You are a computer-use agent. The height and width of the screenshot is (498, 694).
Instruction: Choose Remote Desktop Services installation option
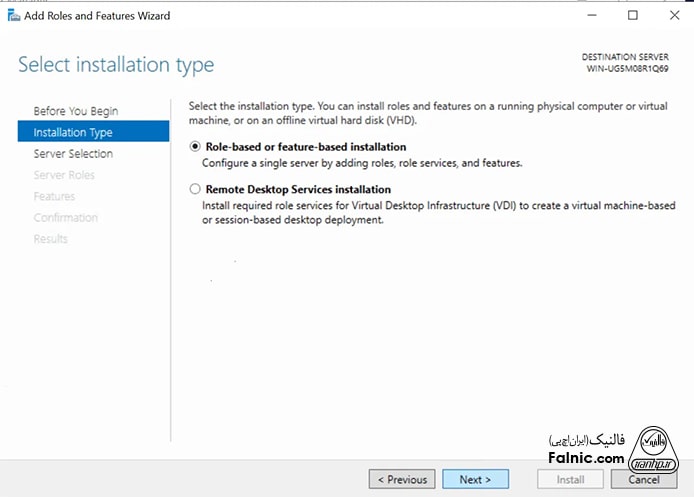tap(194, 189)
